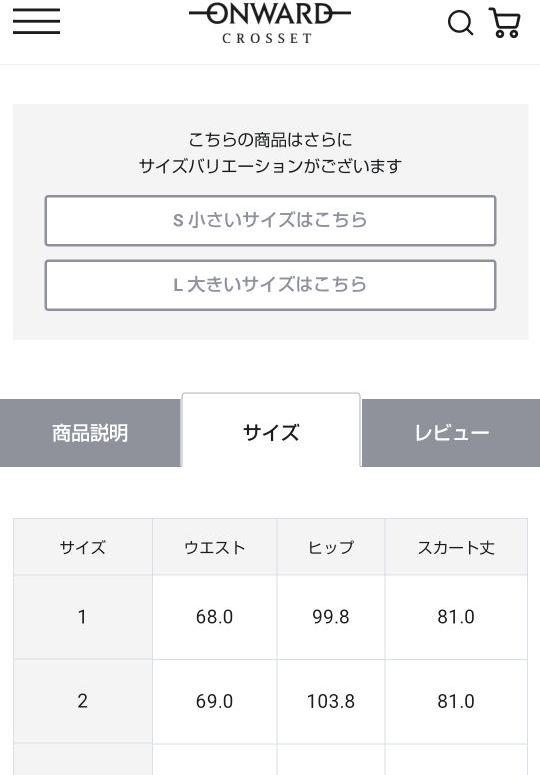540x775 pixels.
Task: Click the ウエスト column header
Action: coord(214,547)
